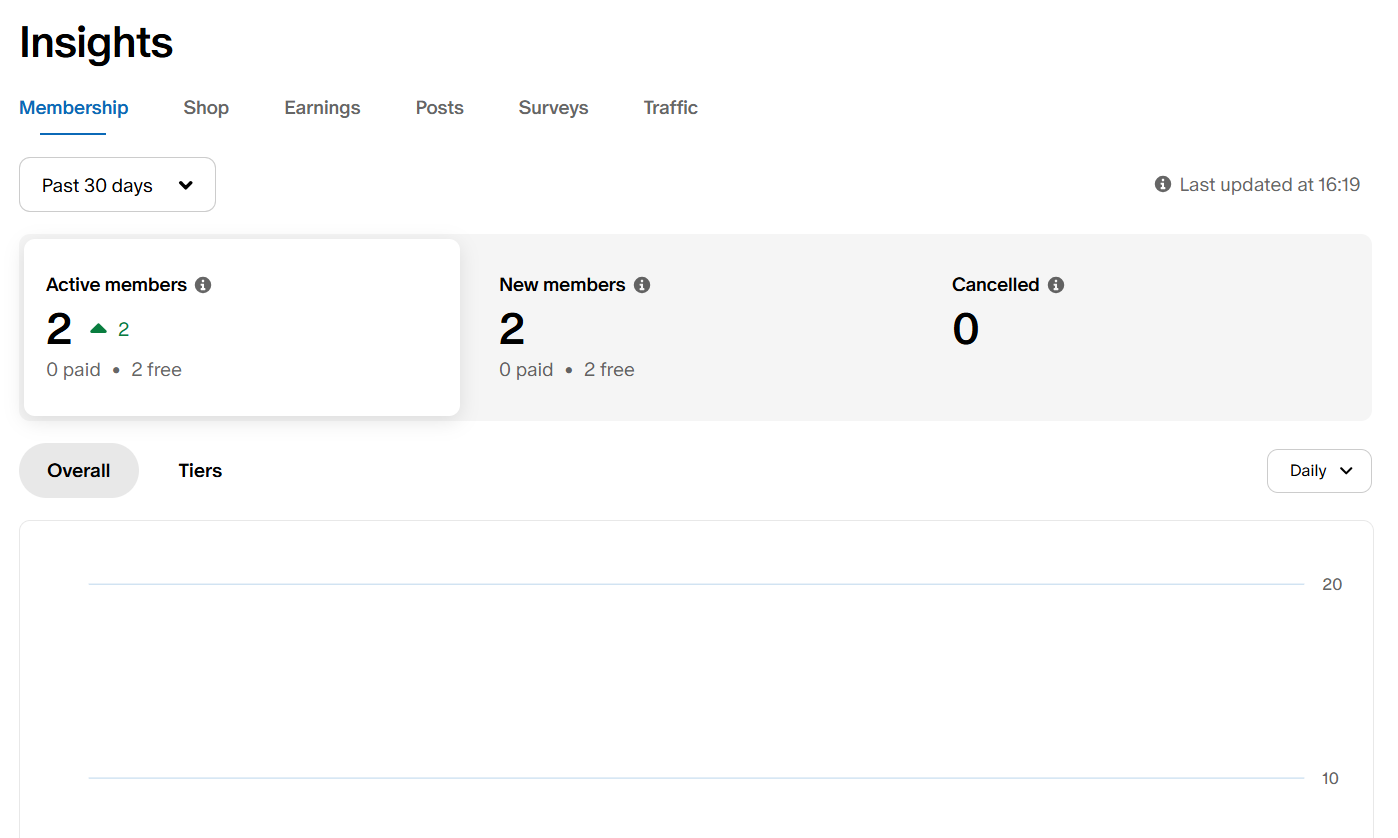Select the Overall chart view

[x=79, y=471]
